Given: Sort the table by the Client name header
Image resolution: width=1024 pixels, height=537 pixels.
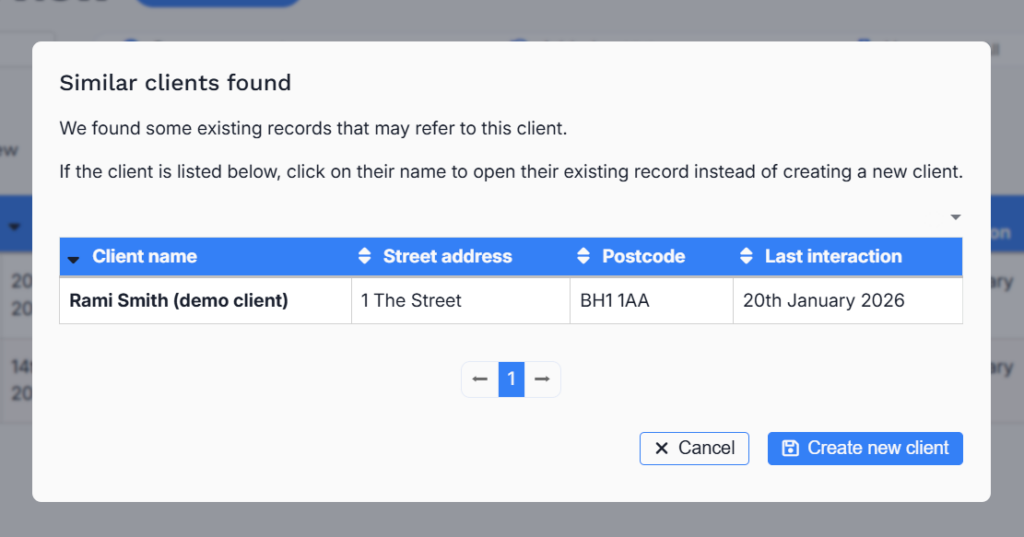Looking at the screenshot, I should [144, 257].
